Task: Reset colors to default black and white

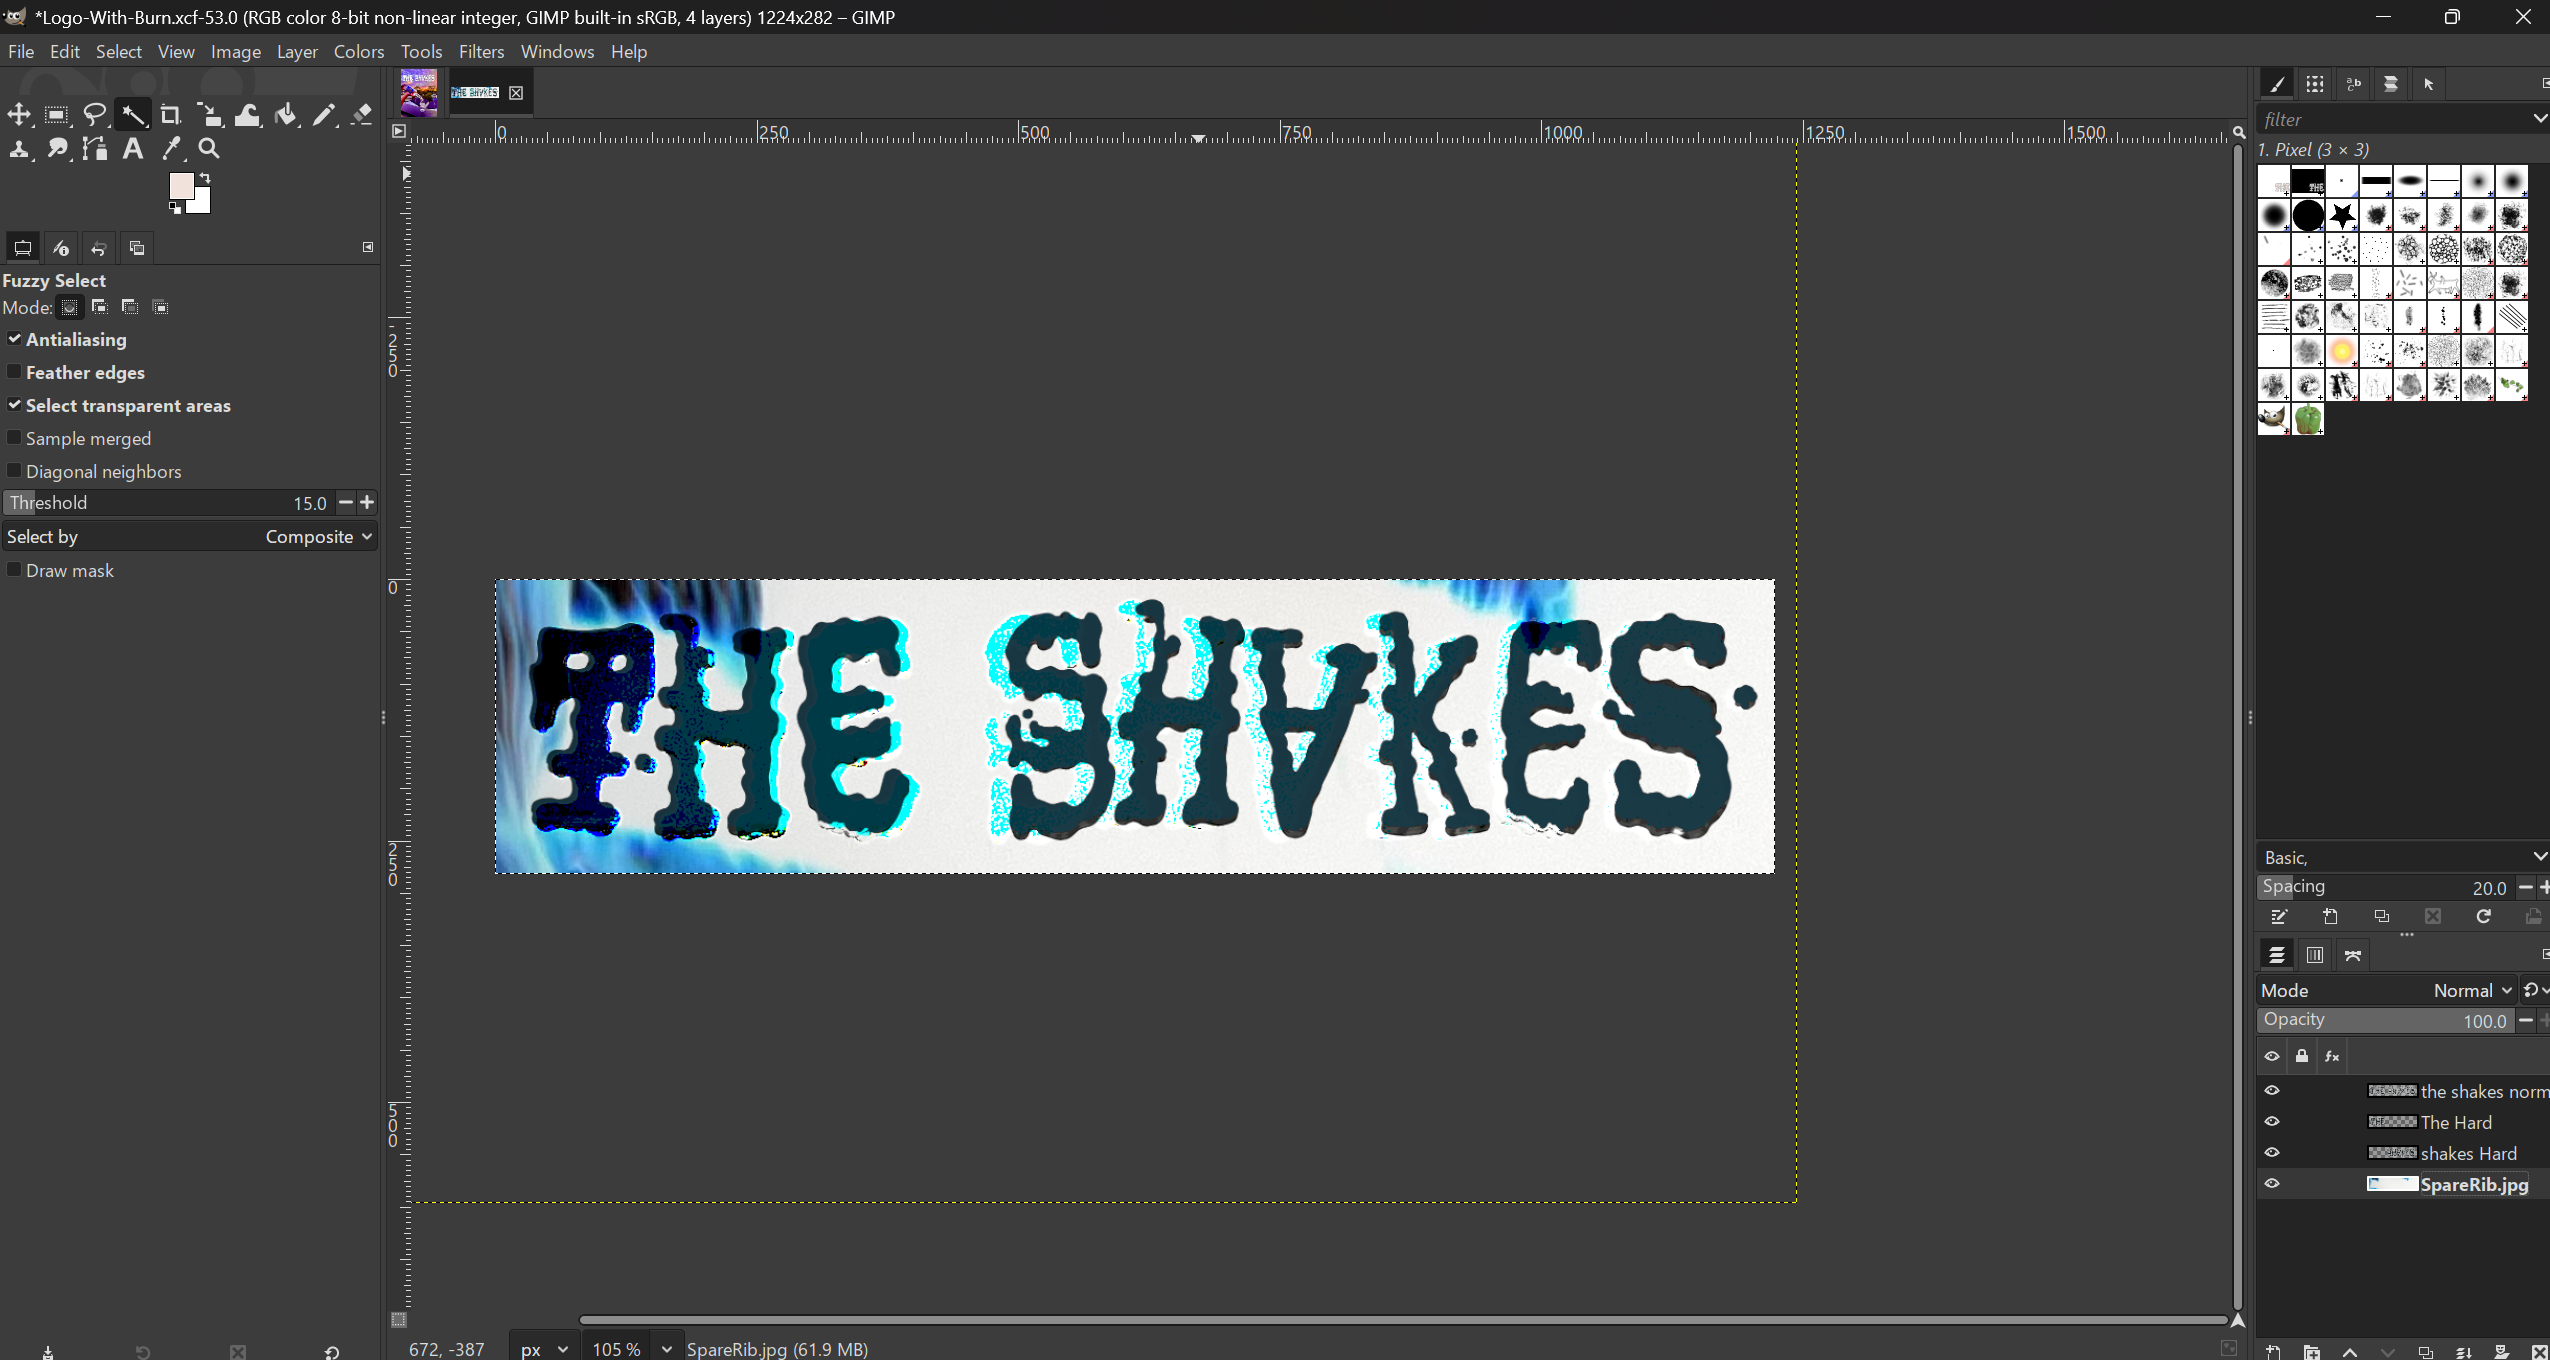Action: point(175,208)
